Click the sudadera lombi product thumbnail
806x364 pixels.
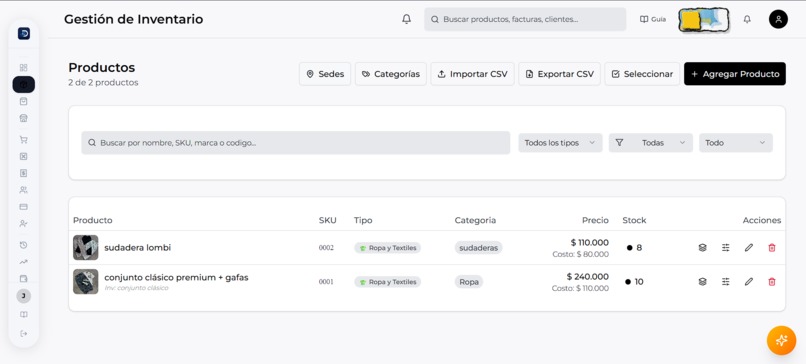tap(85, 248)
